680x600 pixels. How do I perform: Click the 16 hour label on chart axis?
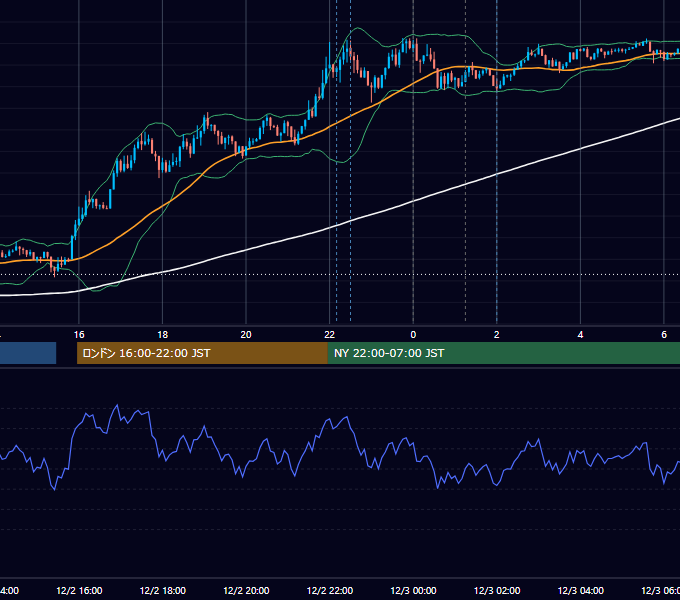coord(79,334)
